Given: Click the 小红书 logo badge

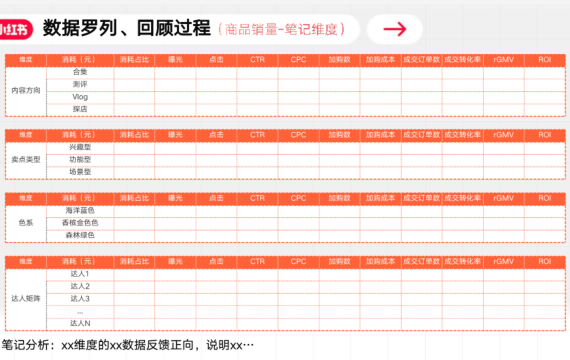Looking at the screenshot, I should point(16,29).
